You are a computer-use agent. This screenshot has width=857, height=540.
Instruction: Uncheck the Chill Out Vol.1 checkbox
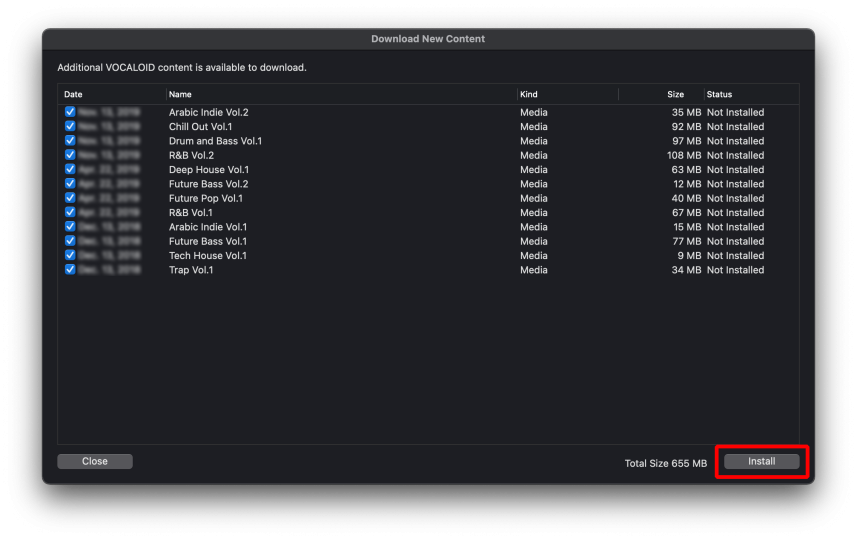(x=70, y=127)
